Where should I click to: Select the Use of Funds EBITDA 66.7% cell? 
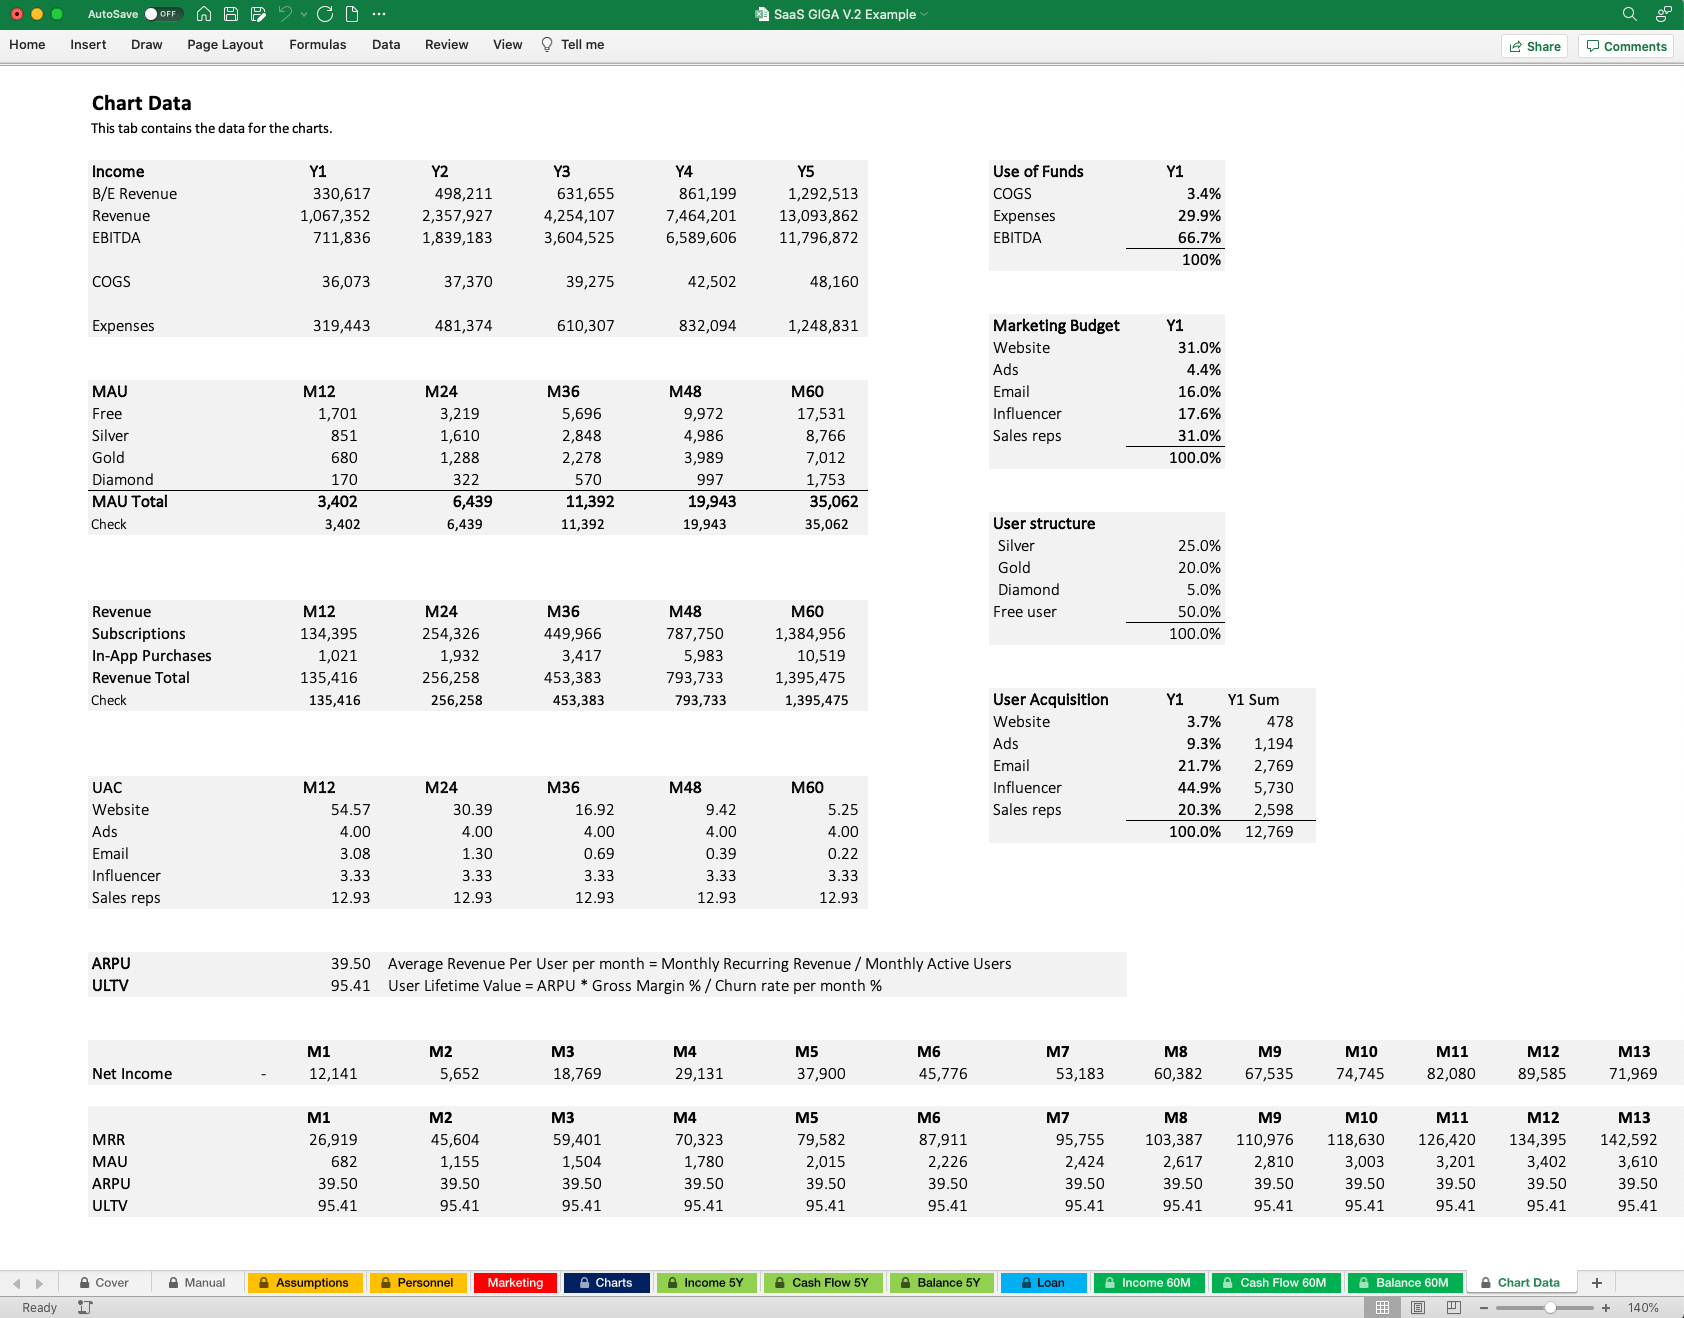click(x=1199, y=238)
